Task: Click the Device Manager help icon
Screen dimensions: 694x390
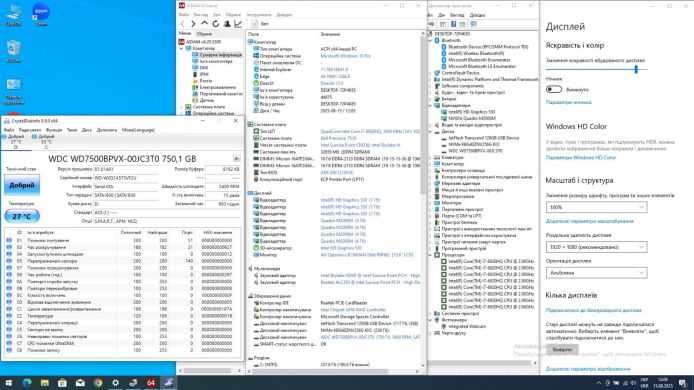Action: (453, 24)
